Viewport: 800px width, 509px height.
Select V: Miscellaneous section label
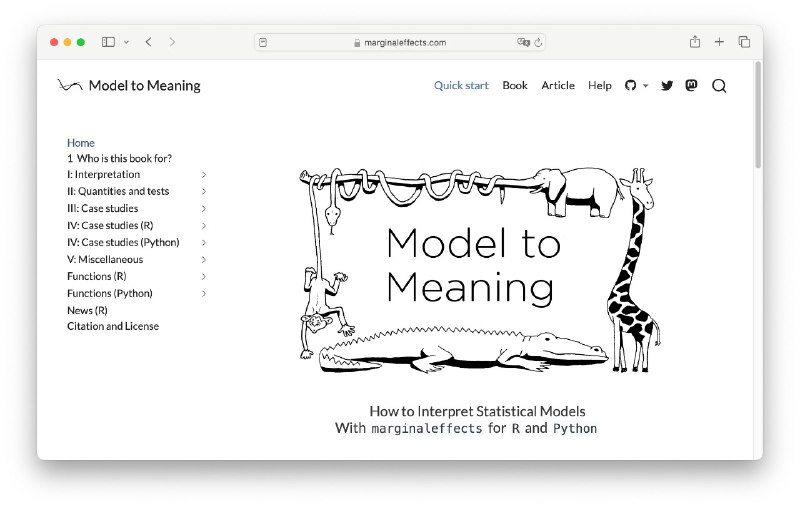pos(105,260)
